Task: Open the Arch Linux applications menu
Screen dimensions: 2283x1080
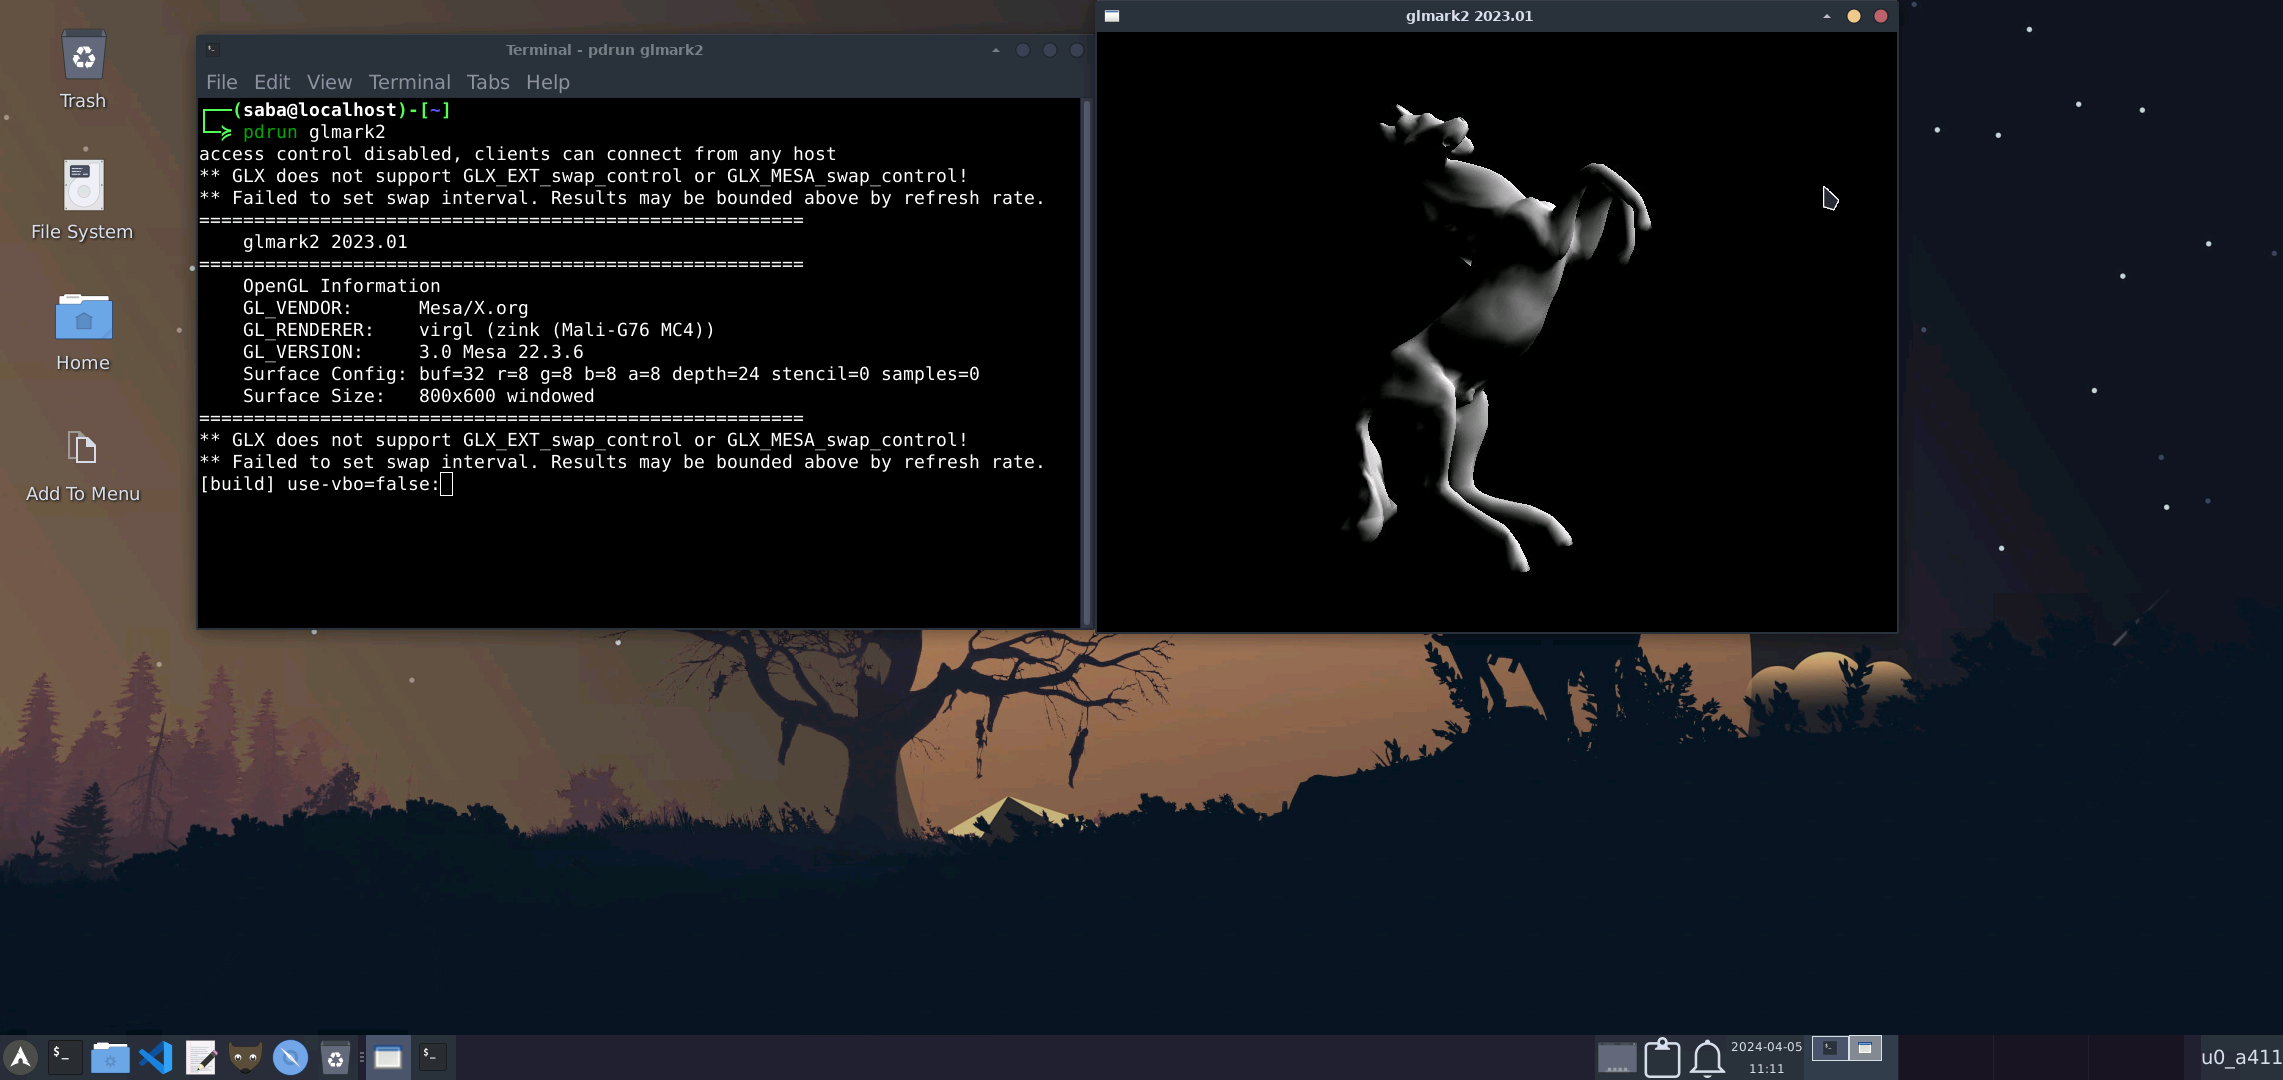Action: [x=20, y=1057]
